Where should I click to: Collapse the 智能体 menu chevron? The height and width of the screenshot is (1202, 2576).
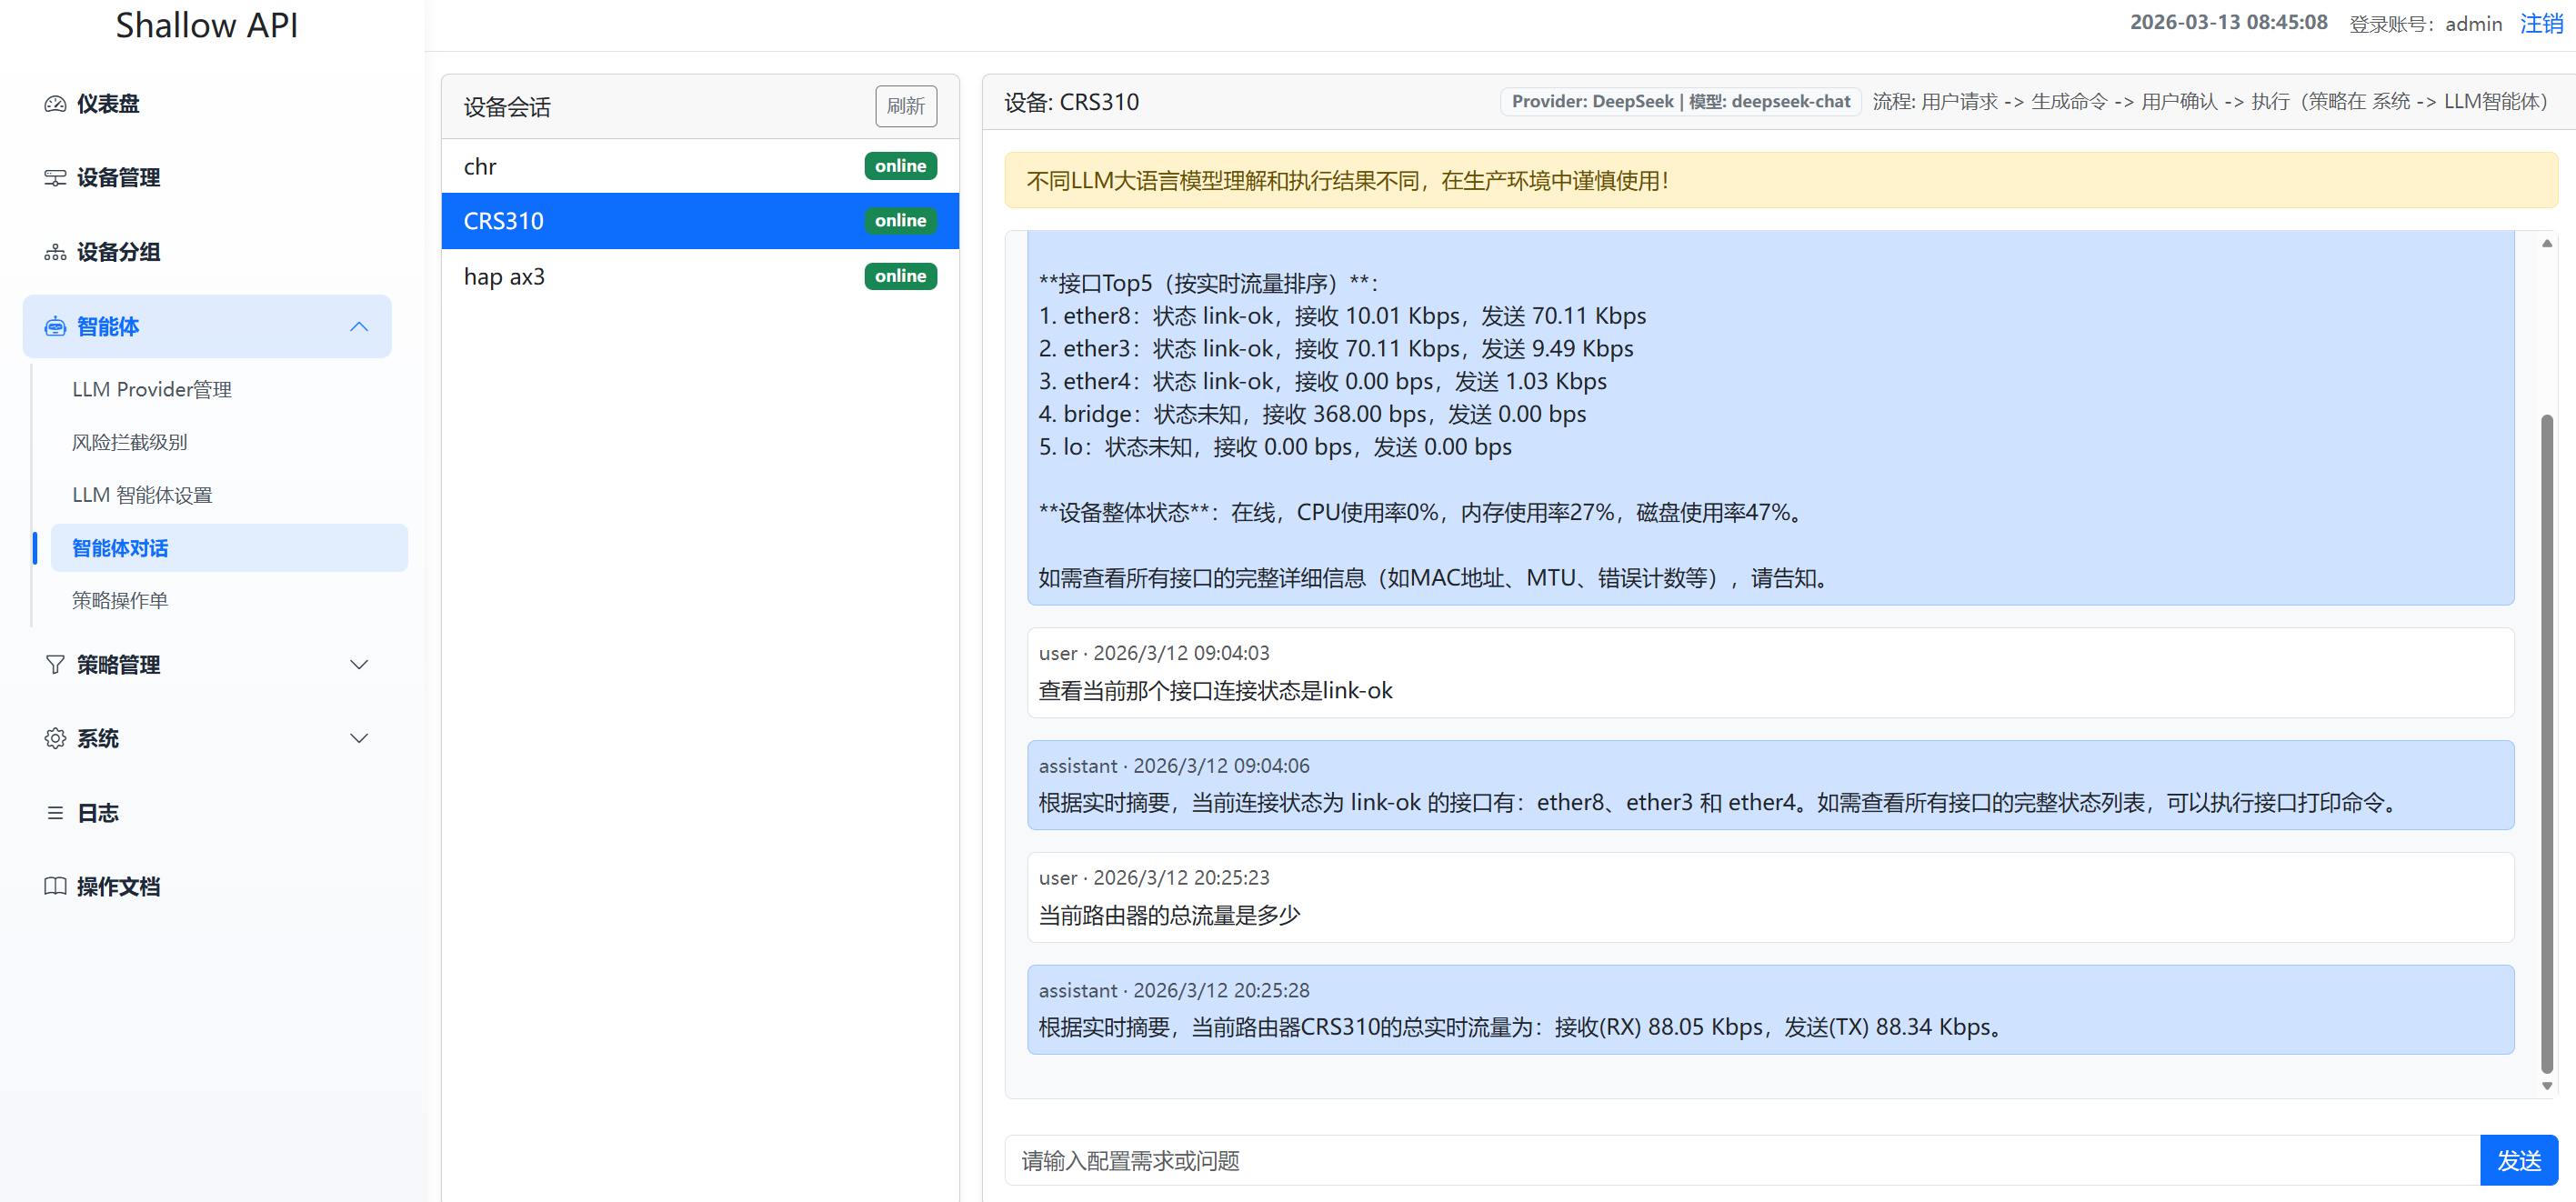click(x=359, y=327)
